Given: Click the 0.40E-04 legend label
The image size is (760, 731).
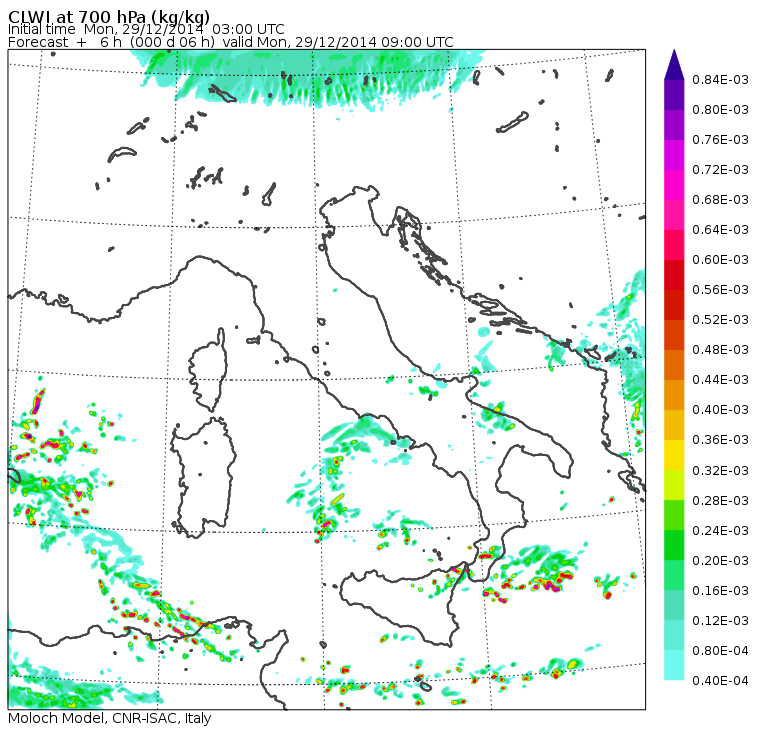Looking at the screenshot, I should 720,681.
